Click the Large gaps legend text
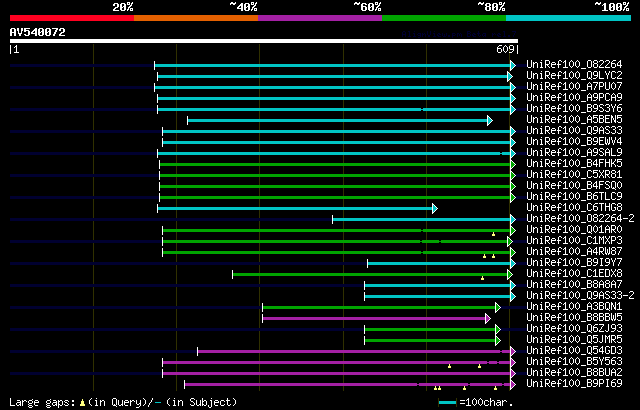This screenshot has height=410, width=640. (42, 402)
